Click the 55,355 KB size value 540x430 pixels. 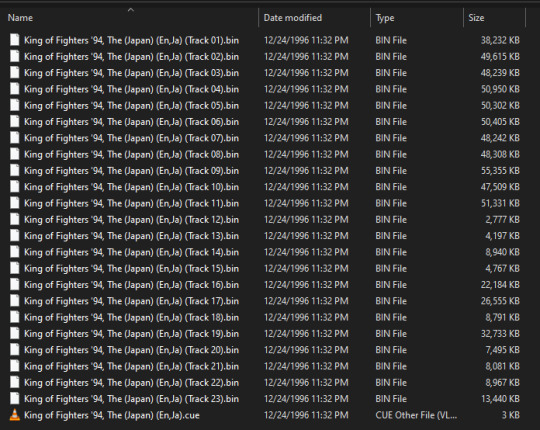500,170
